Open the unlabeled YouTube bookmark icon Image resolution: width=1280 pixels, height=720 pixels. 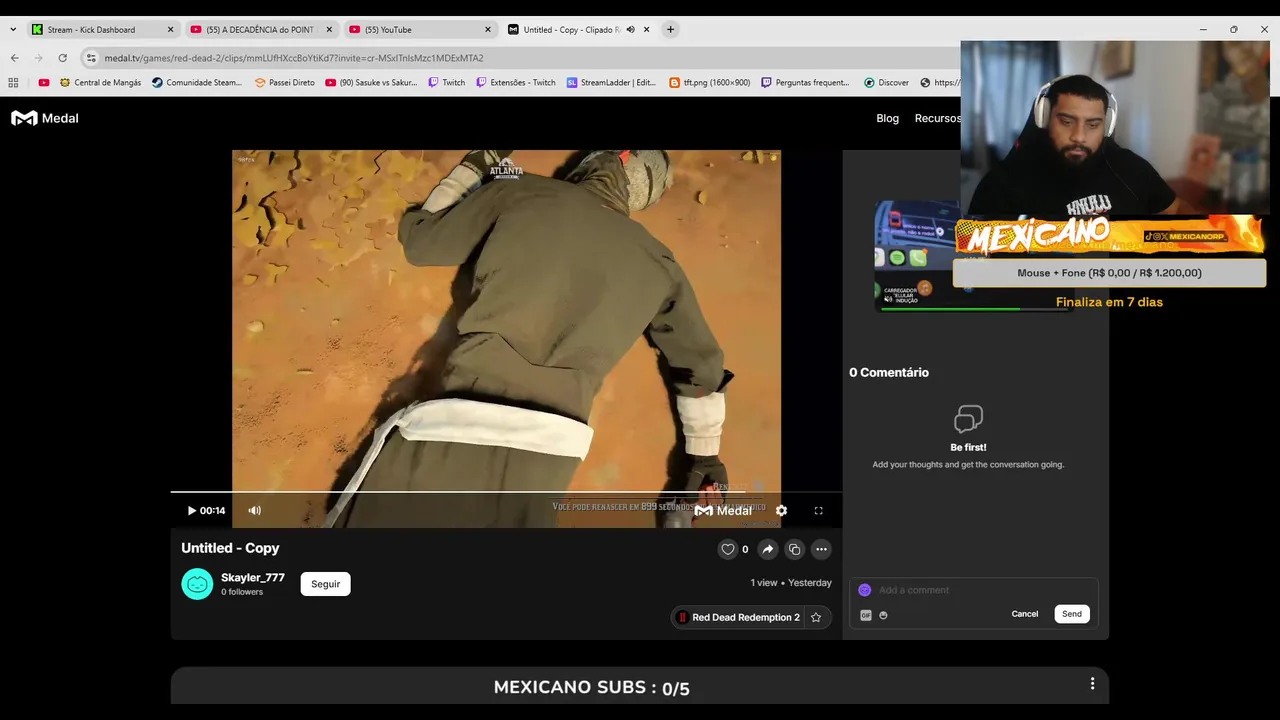[44, 83]
